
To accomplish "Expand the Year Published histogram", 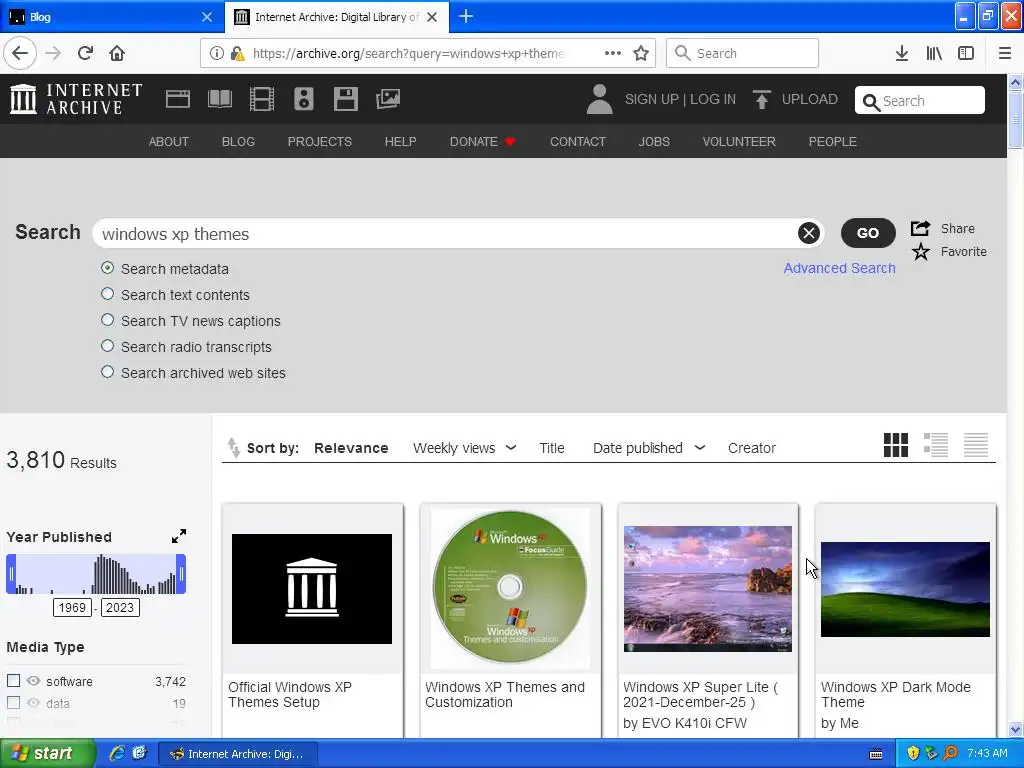I will click(178, 536).
